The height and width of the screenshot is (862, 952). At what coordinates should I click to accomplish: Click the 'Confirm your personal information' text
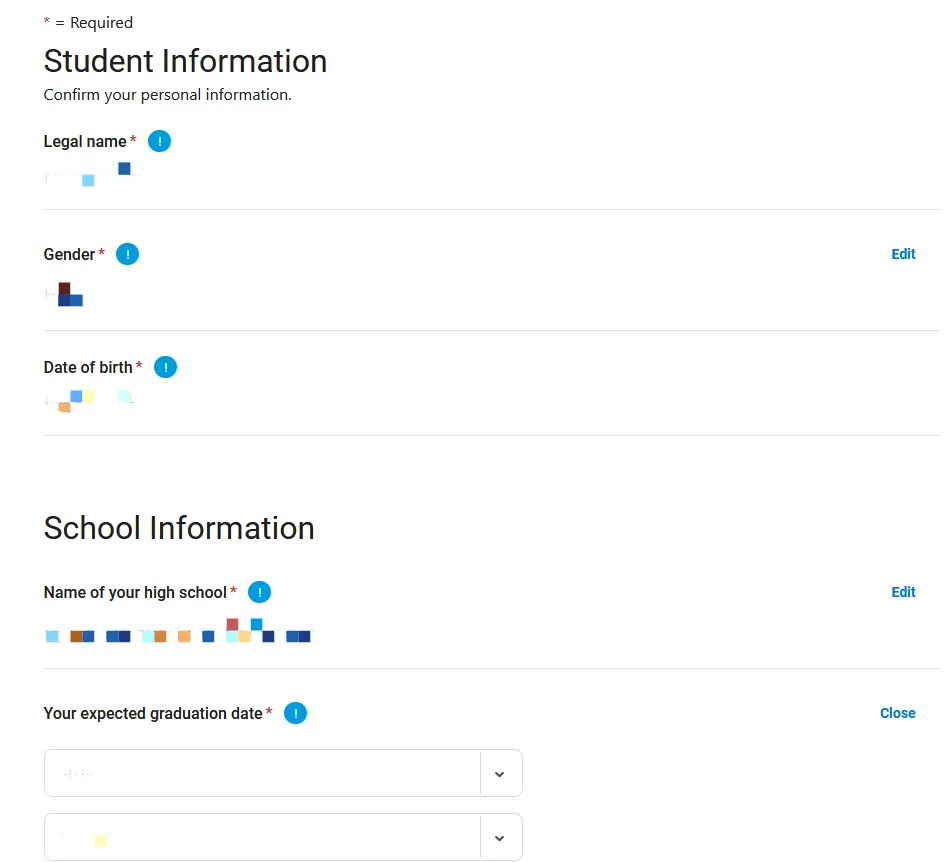pyautogui.click(x=167, y=96)
